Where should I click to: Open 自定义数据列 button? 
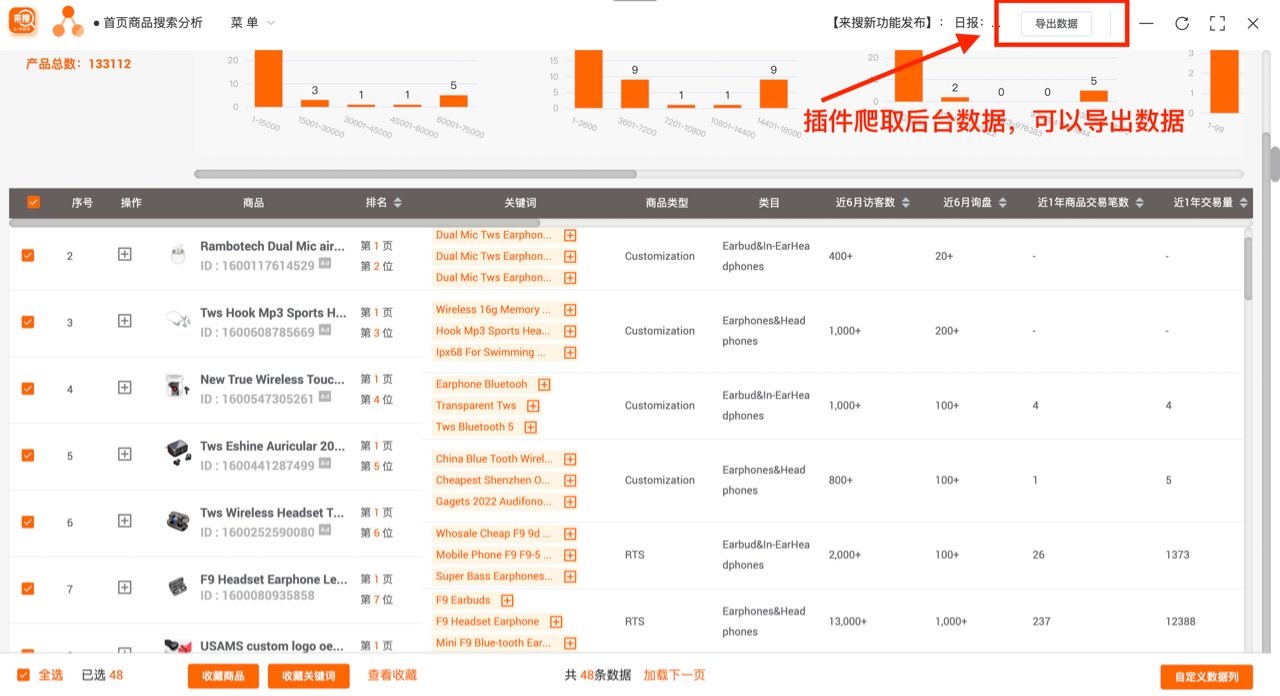[1206, 677]
